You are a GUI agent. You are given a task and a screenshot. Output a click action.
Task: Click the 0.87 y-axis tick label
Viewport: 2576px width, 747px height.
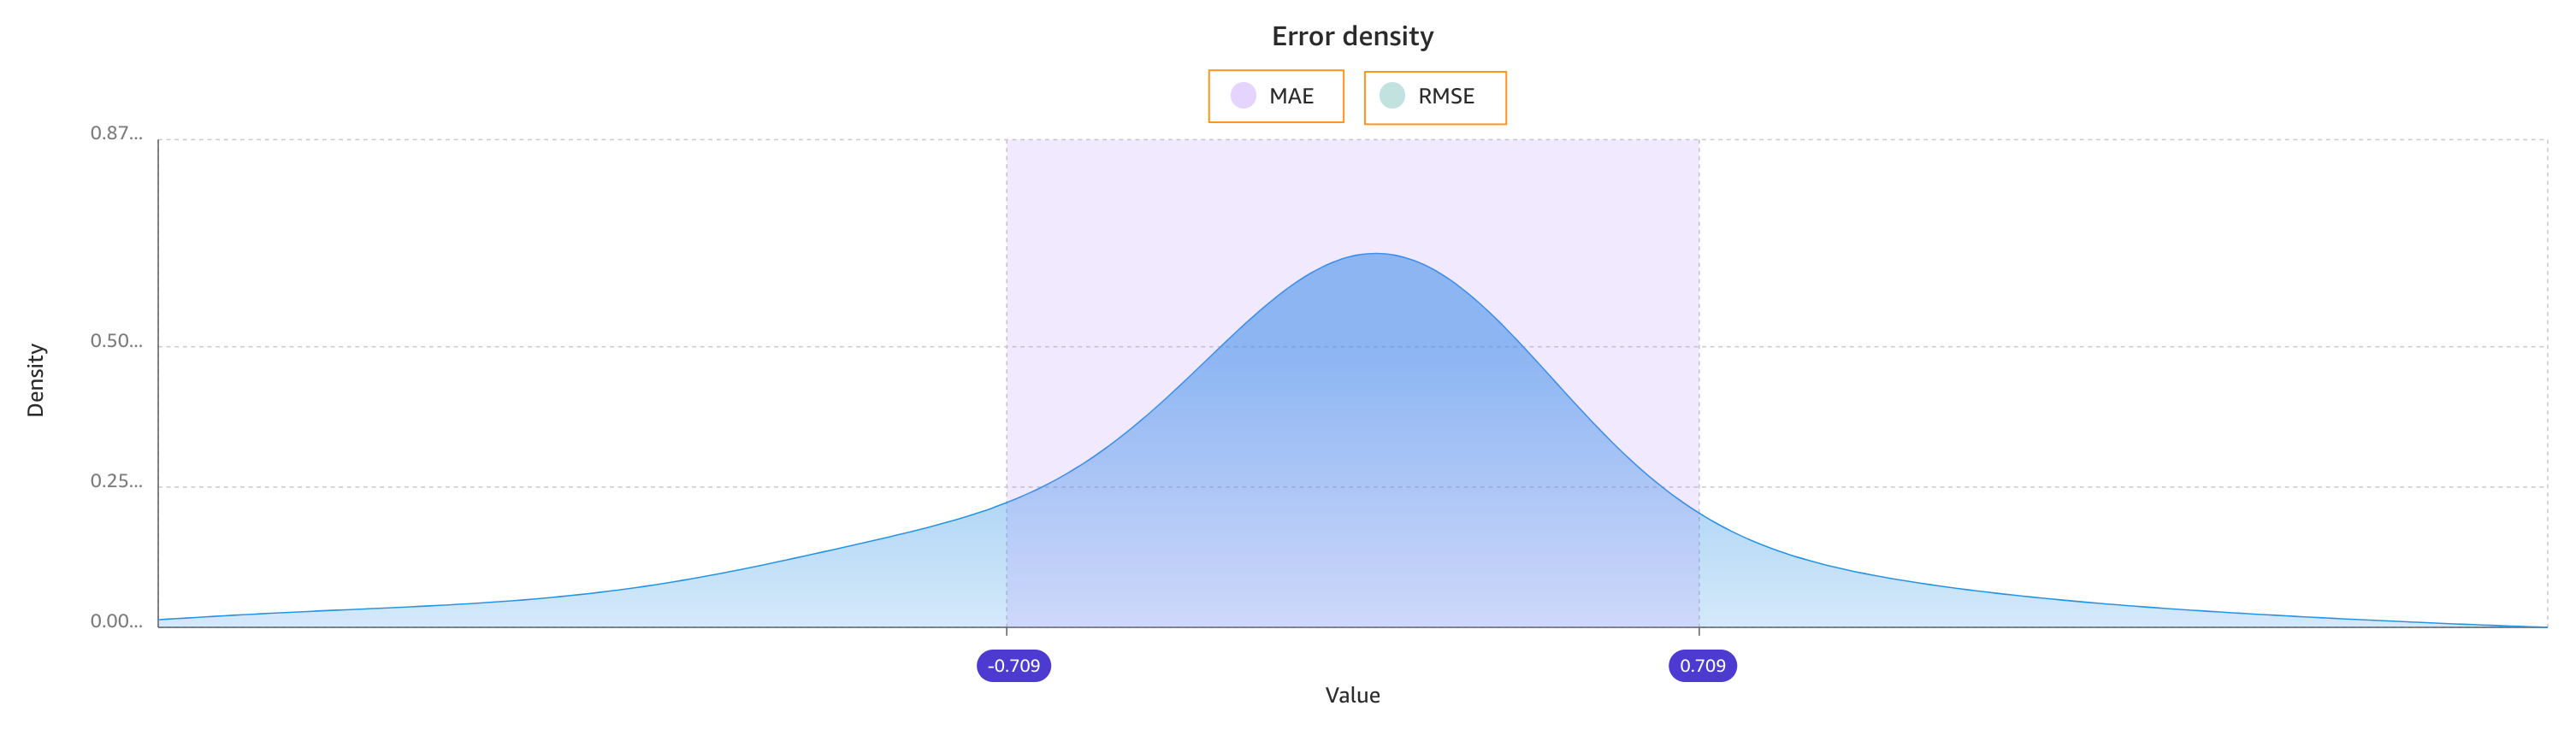pos(116,133)
